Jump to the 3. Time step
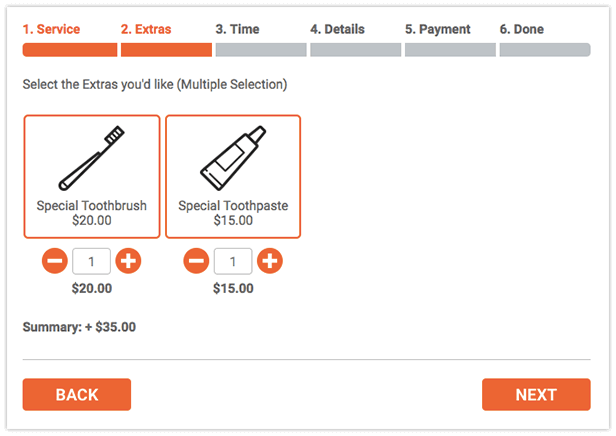 click(237, 29)
